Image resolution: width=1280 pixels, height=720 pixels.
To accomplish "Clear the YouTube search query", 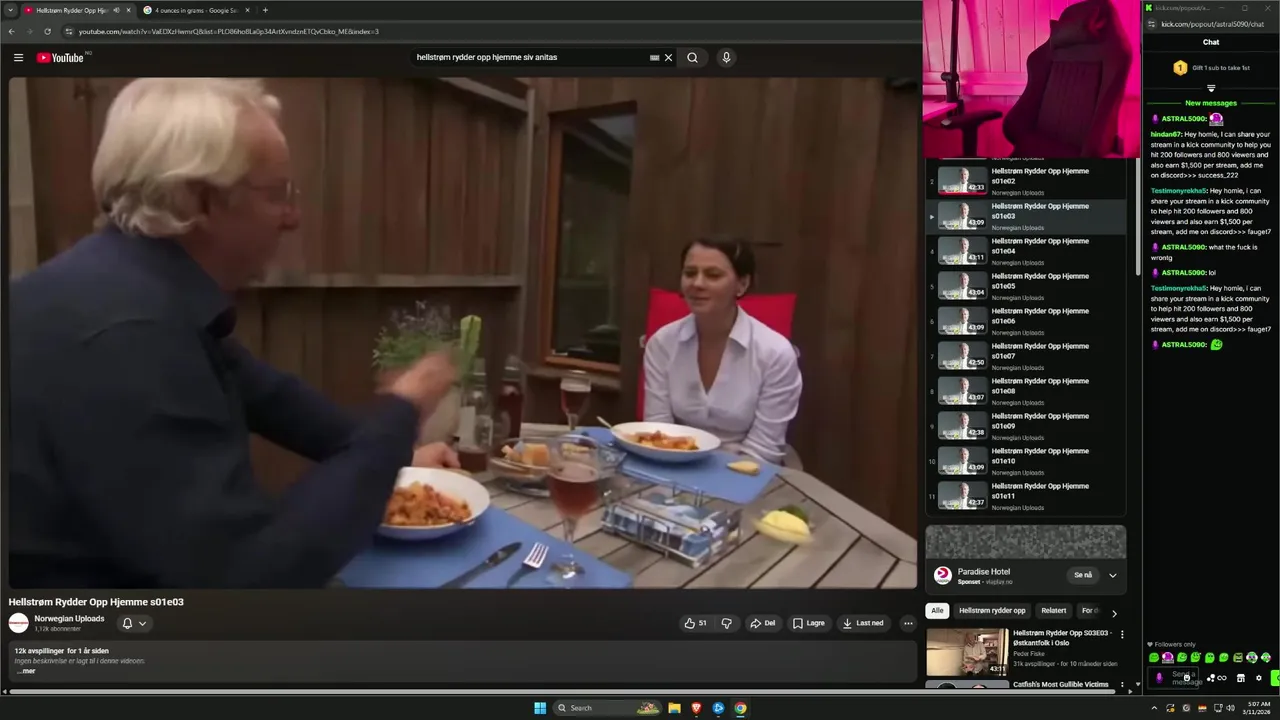I will click(x=668, y=58).
